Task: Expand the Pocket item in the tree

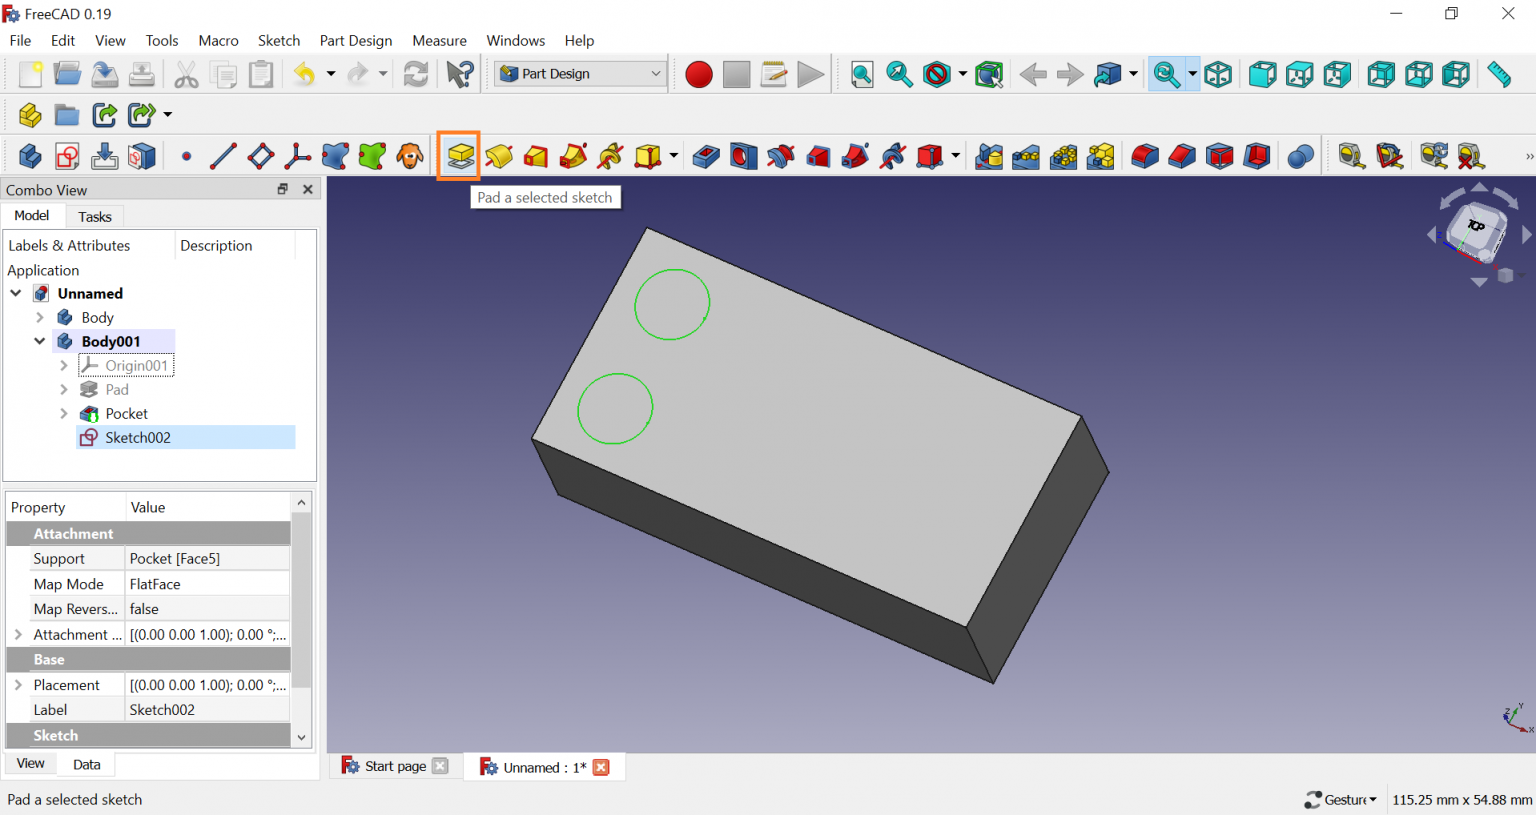Action: (x=64, y=414)
